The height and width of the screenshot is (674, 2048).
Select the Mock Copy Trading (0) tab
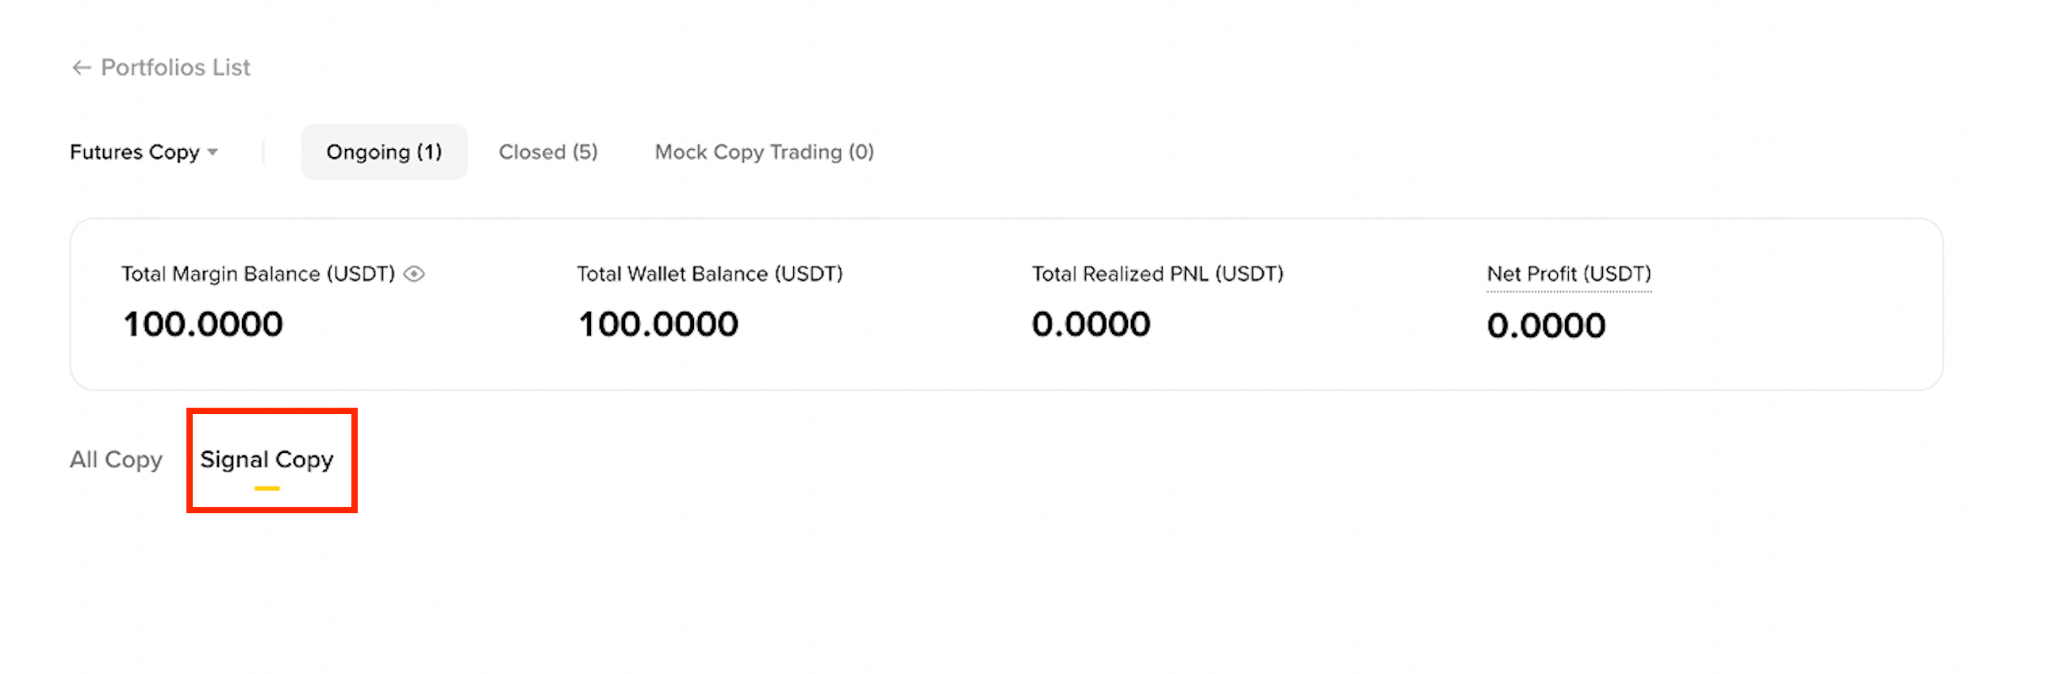click(764, 152)
